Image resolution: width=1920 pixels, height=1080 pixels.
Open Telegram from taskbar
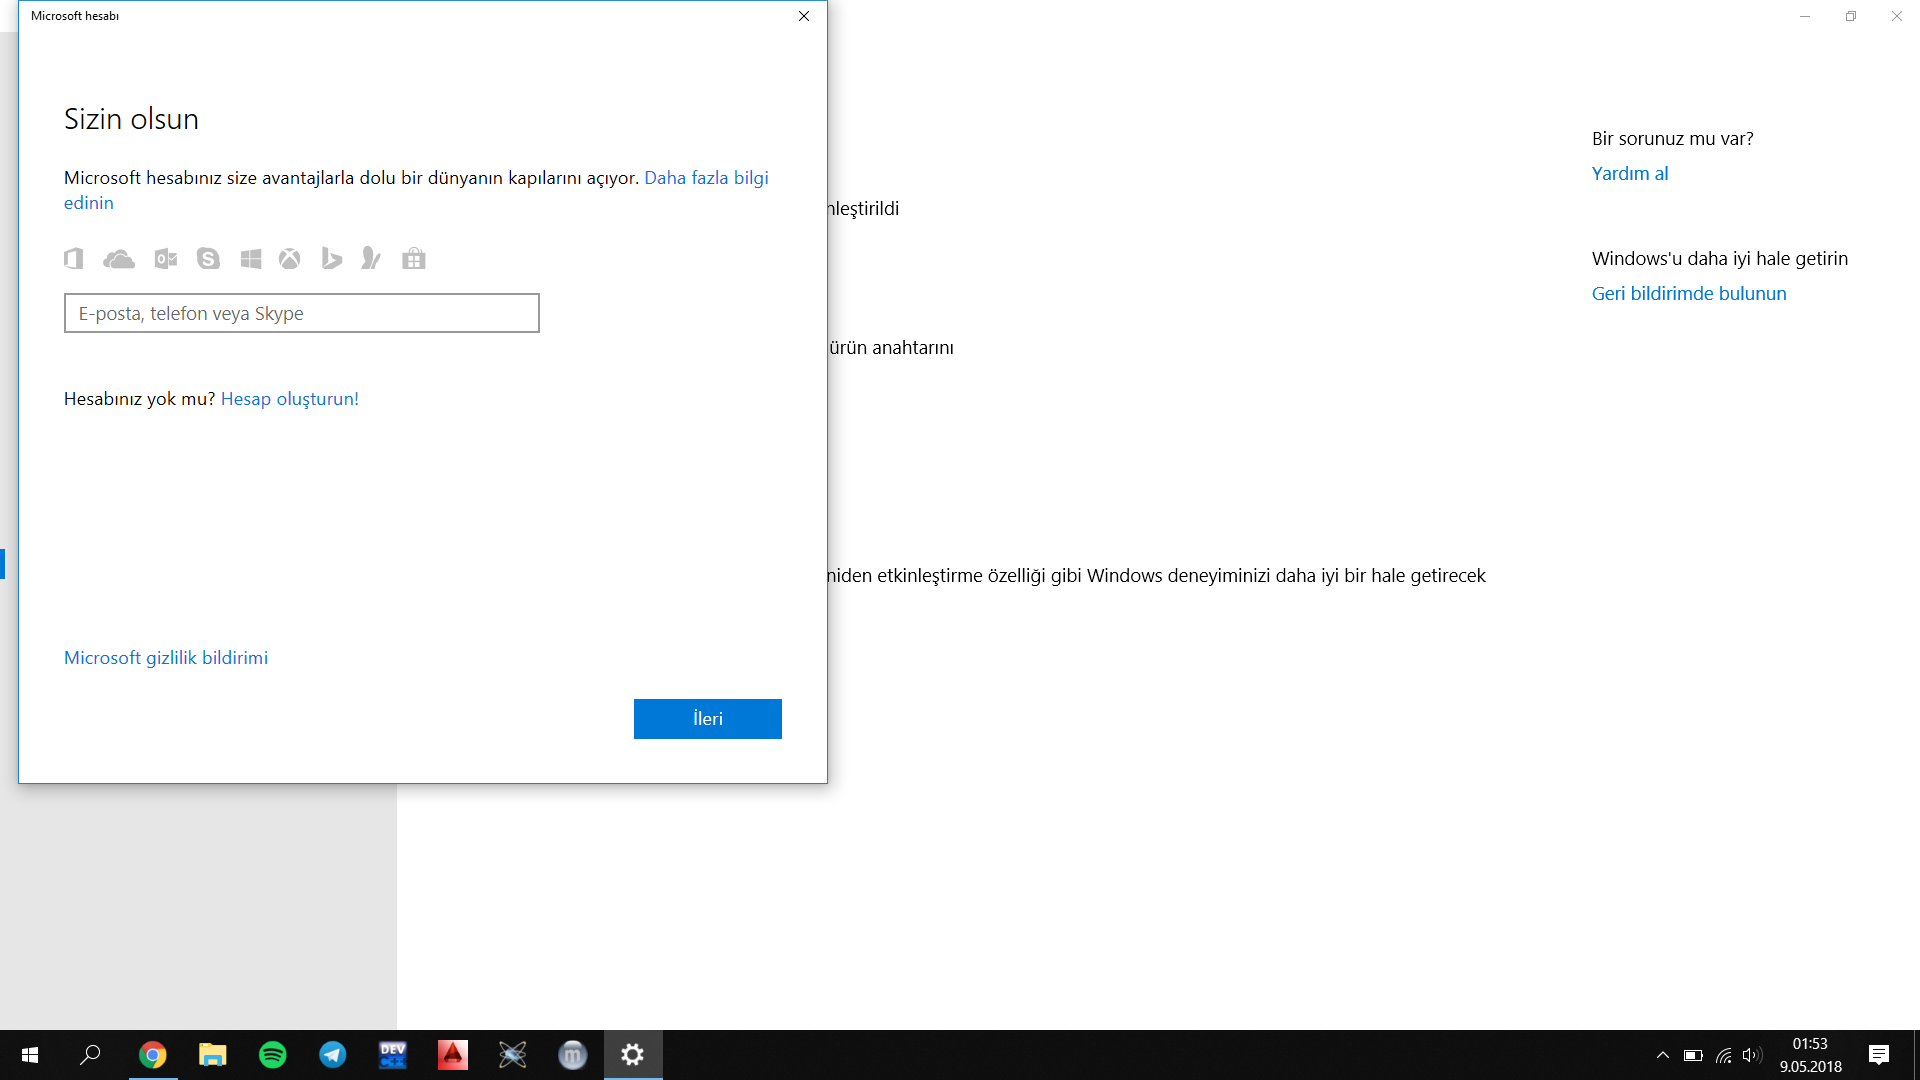tap(333, 1055)
